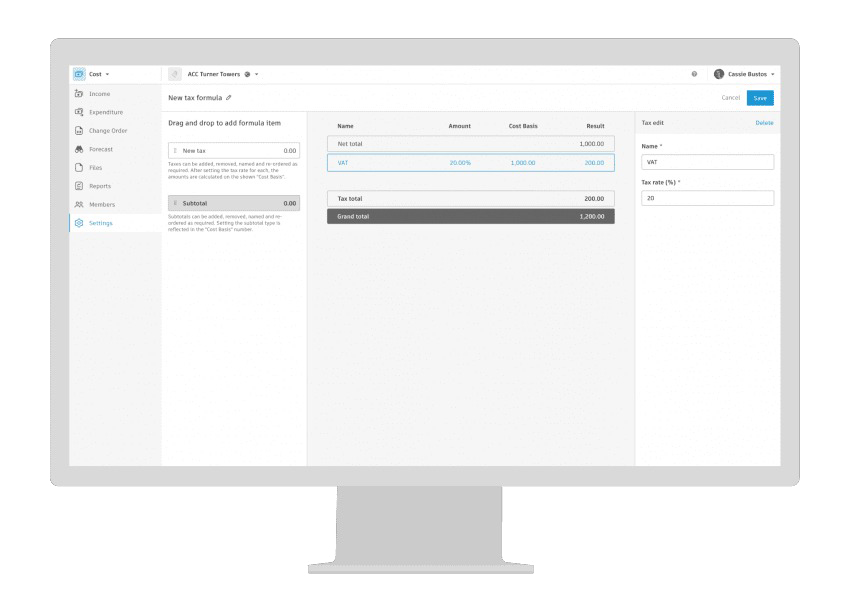Go to the Expenditure section
This screenshot has width=855, height=600.
[x=106, y=112]
